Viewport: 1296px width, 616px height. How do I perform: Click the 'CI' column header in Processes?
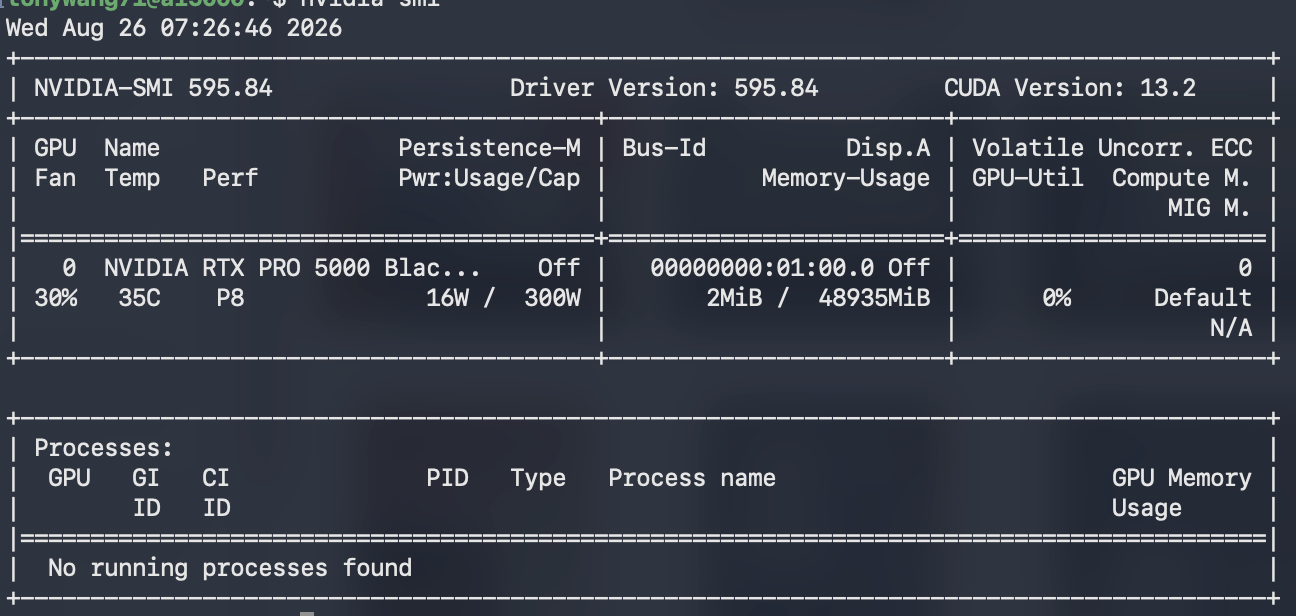point(216,478)
